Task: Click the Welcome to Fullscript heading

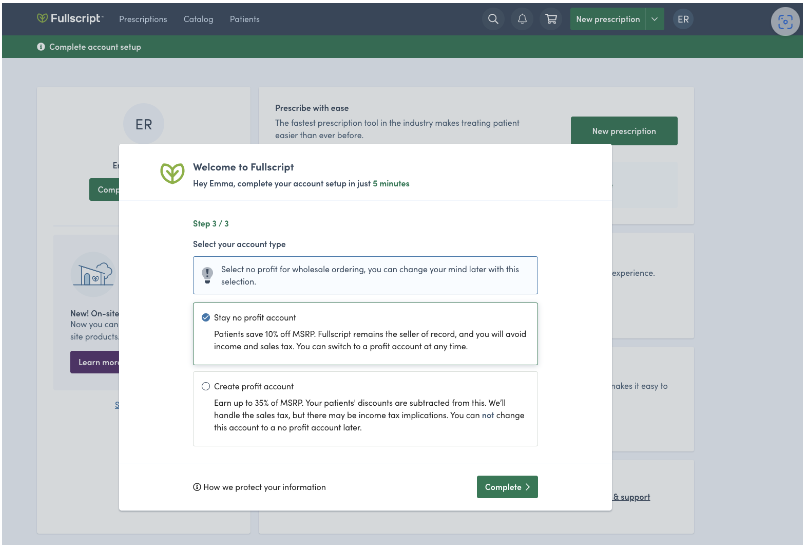Action: pos(243,167)
